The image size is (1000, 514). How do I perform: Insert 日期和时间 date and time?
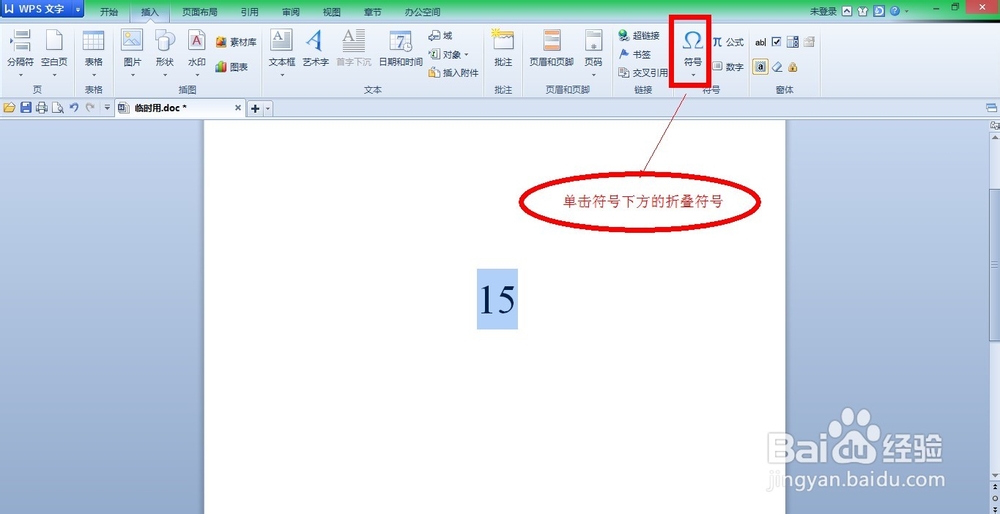401,49
